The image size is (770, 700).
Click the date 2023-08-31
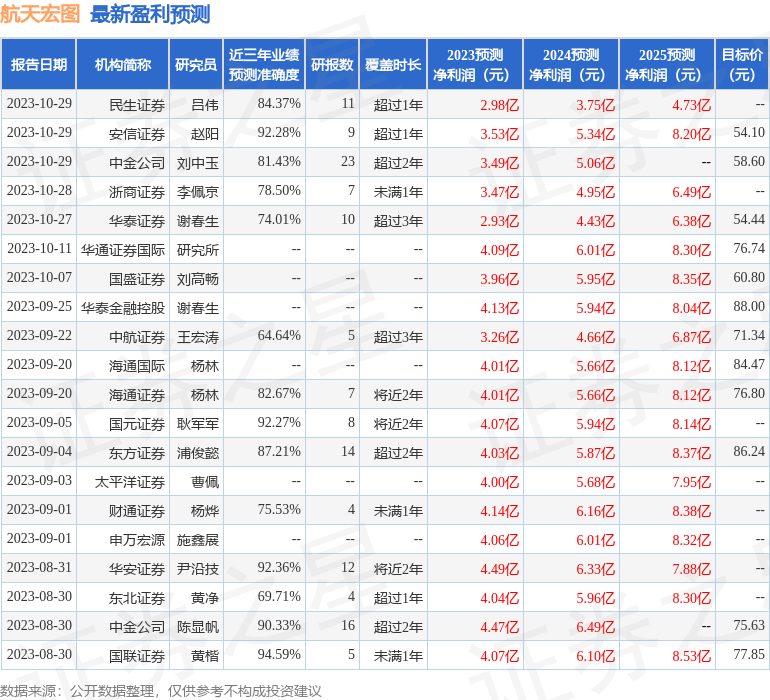pyautogui.click(x=39, y=567)
